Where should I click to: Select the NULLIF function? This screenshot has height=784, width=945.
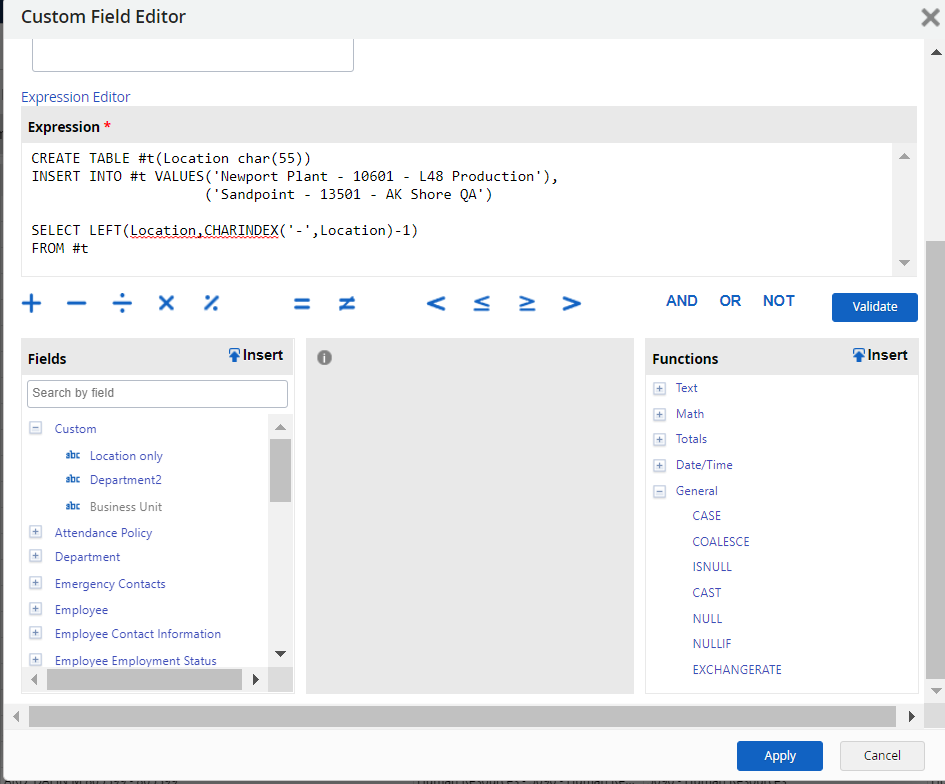point(712,644)
